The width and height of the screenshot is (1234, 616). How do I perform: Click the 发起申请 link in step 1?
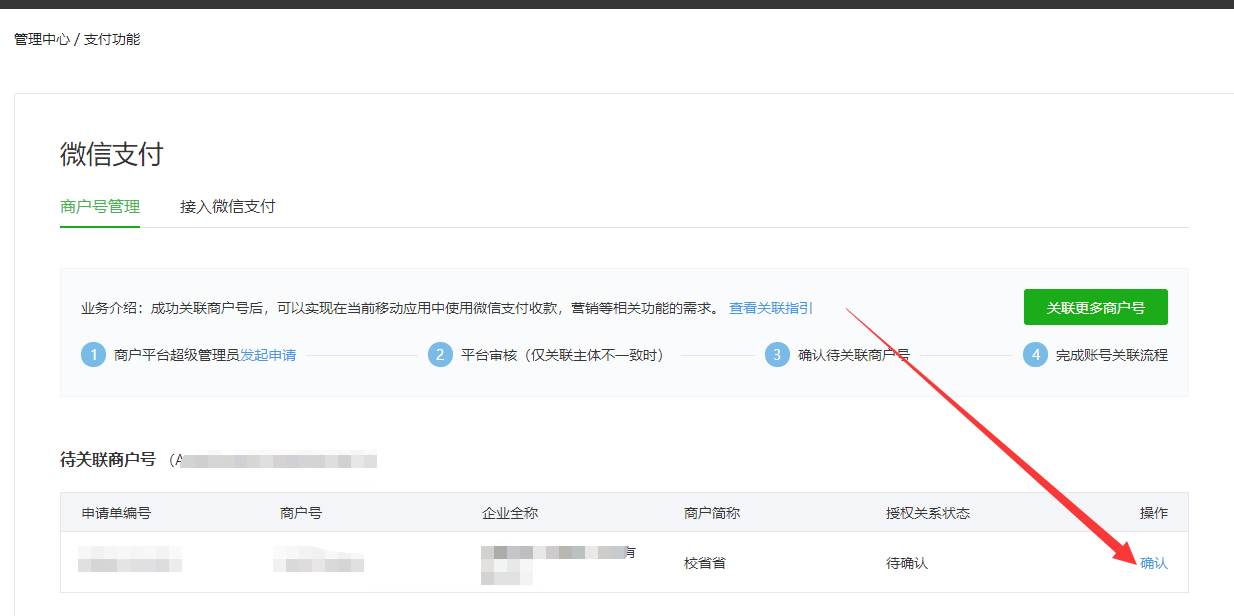(268, 355)
